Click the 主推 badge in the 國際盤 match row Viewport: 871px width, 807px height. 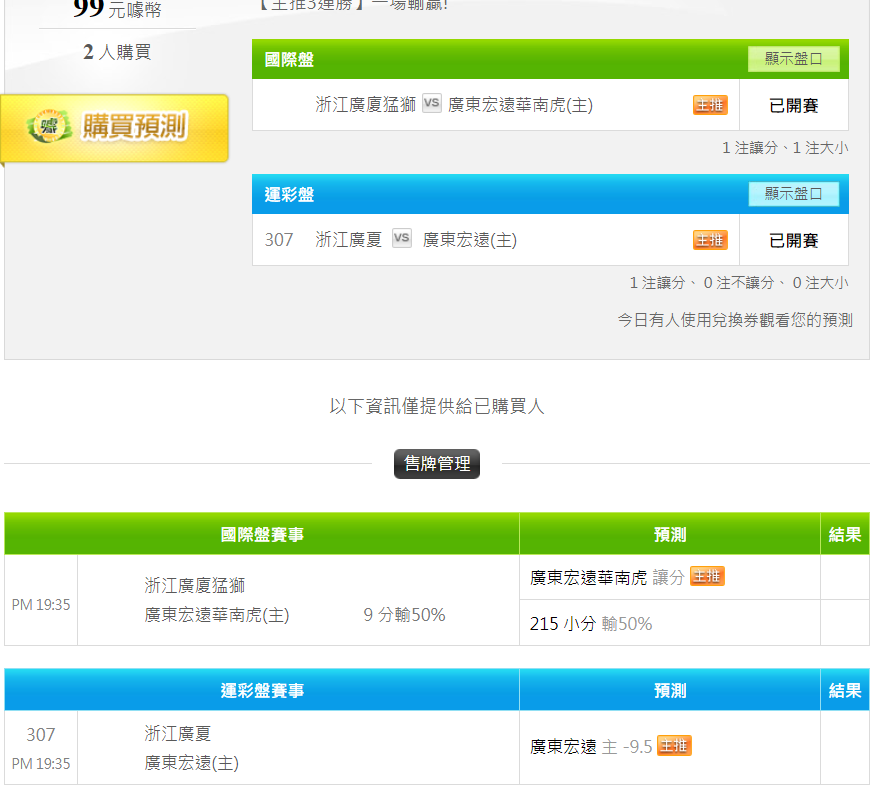[710, 105]
